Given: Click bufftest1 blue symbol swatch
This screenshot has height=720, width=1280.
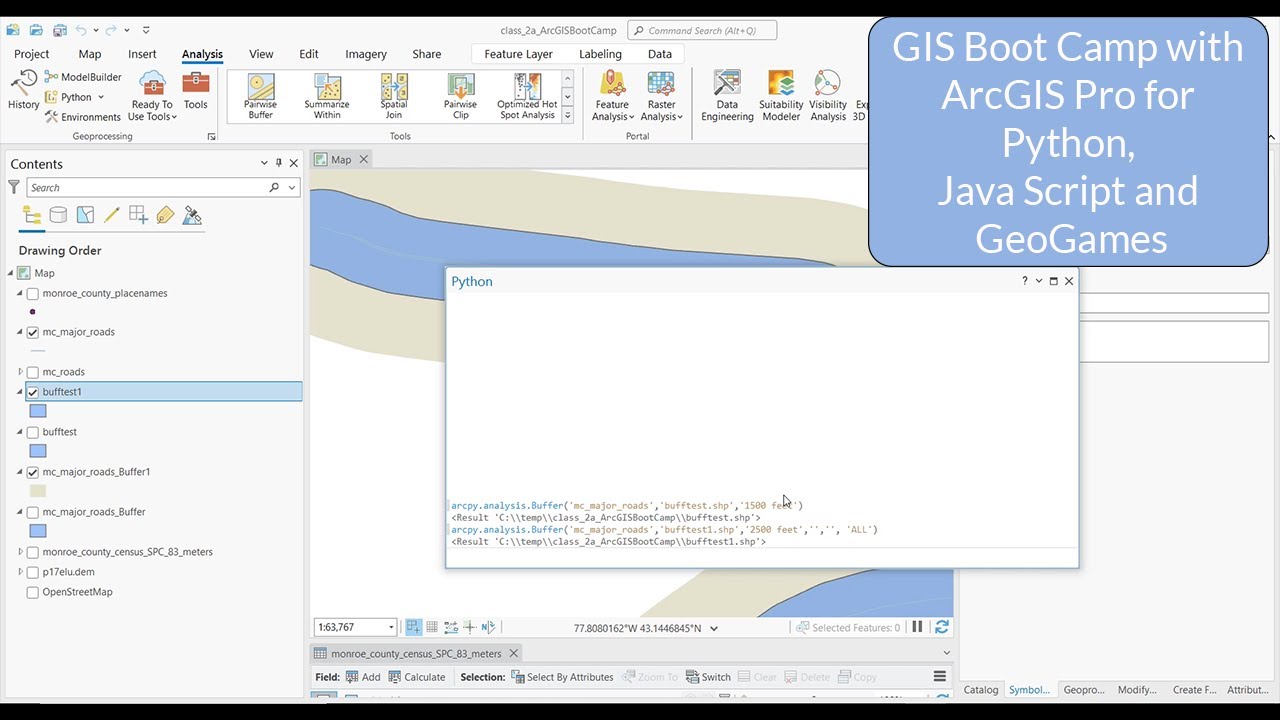Looking at the screenshot, I should coord(38,411).
